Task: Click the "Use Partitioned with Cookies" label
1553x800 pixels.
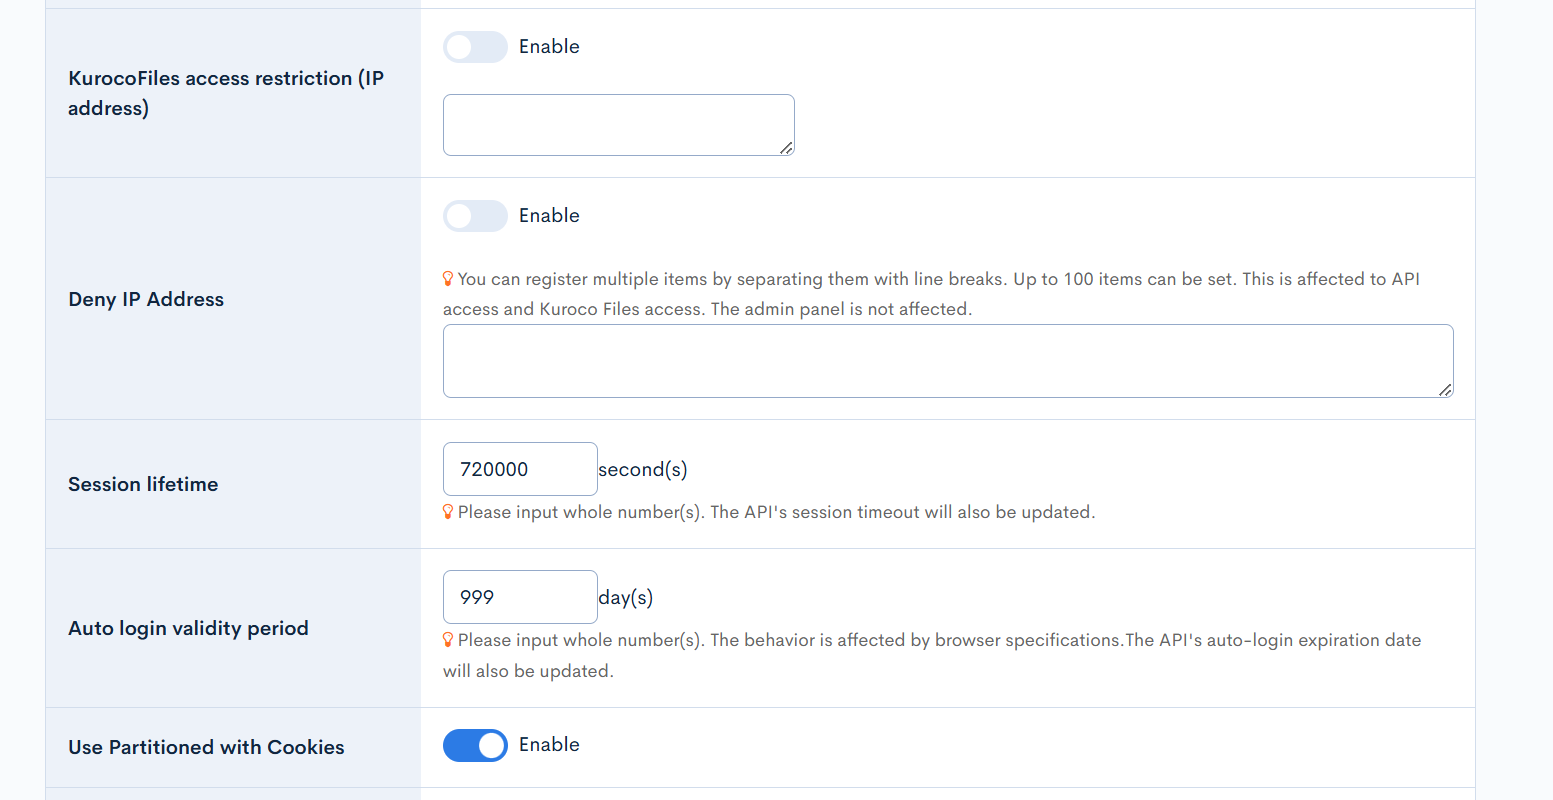Action: [x=206, y=747]
